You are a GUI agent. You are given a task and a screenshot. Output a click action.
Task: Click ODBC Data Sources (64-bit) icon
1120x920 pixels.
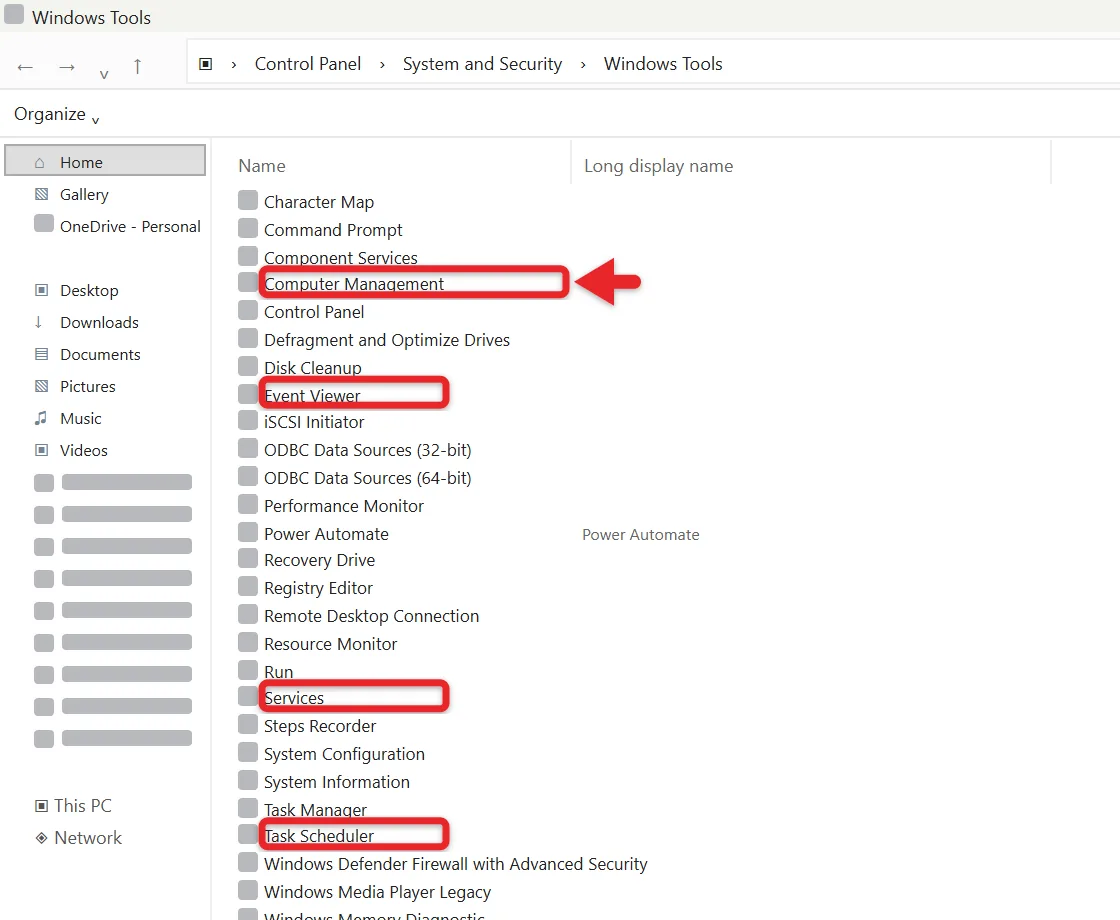248,476
